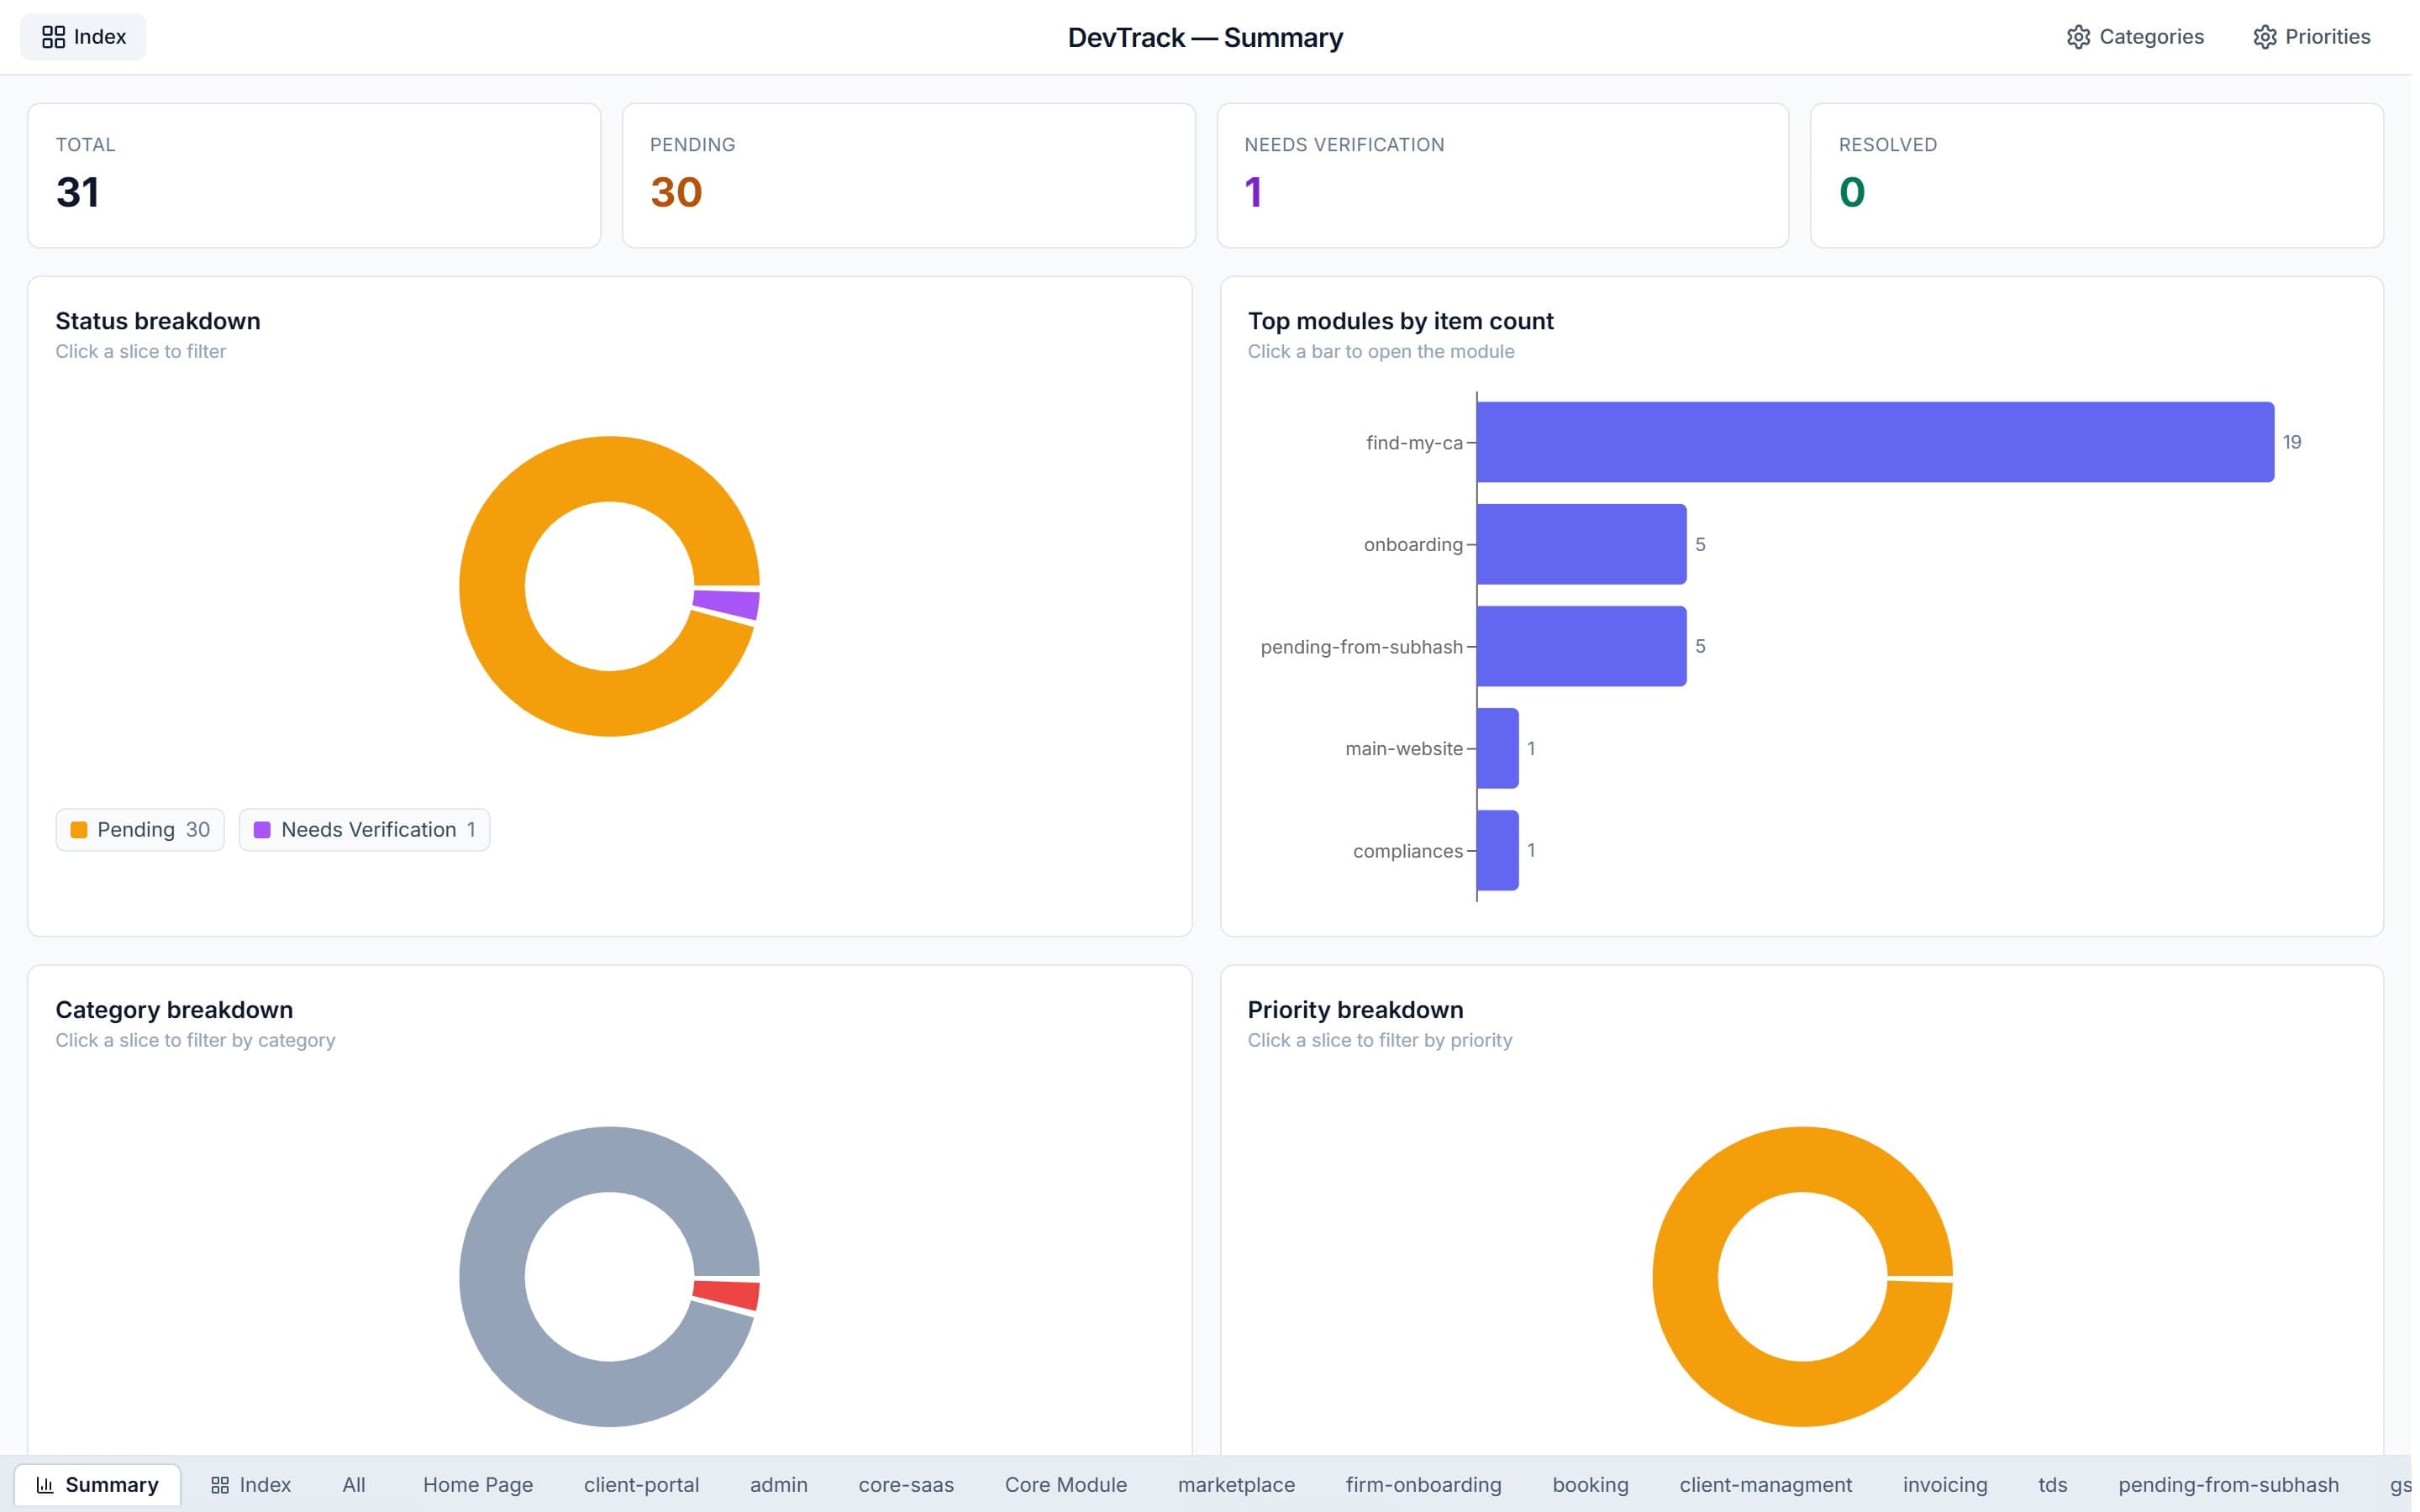Click the Status breakdown heading
Screen dimensions: 2420x1512
coord(158,322)
